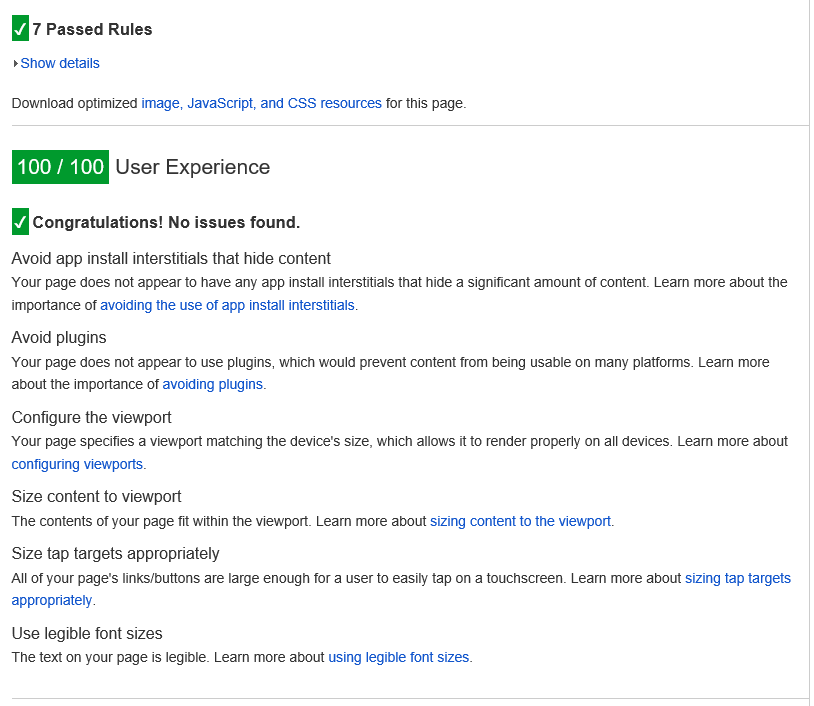The height and width of the screenshot is (706, 814).
Task: Click the Size content to viewport heading
Action: pos(96,496)
